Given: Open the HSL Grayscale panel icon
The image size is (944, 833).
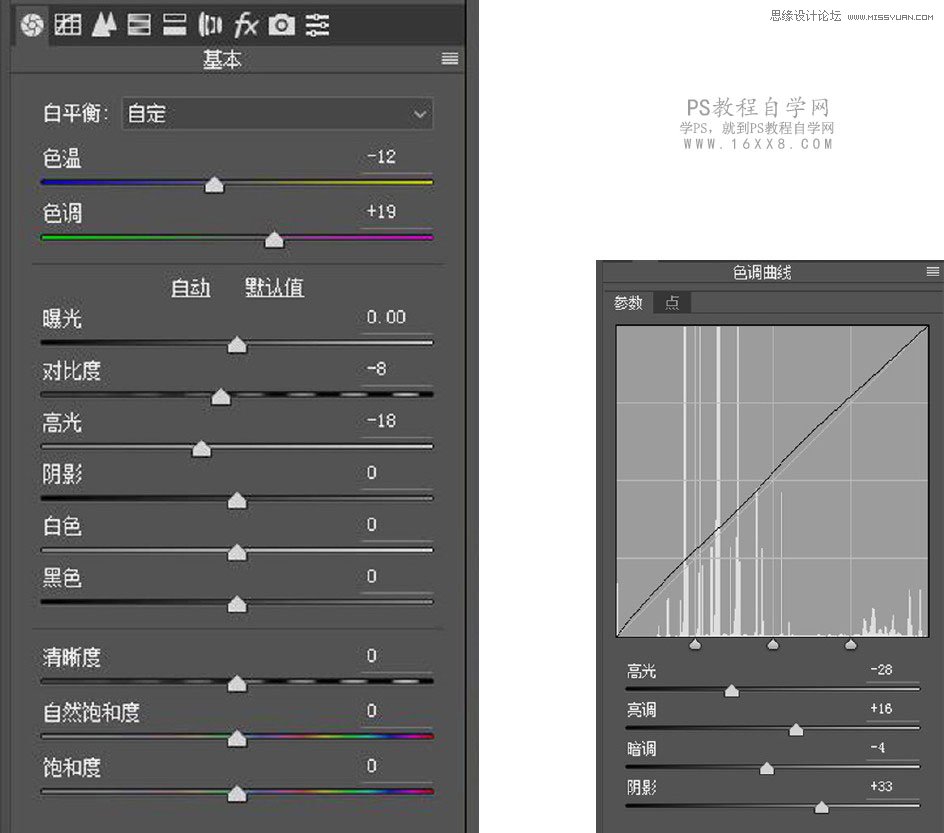Looking at the screenshot, I should pos(139,25).
